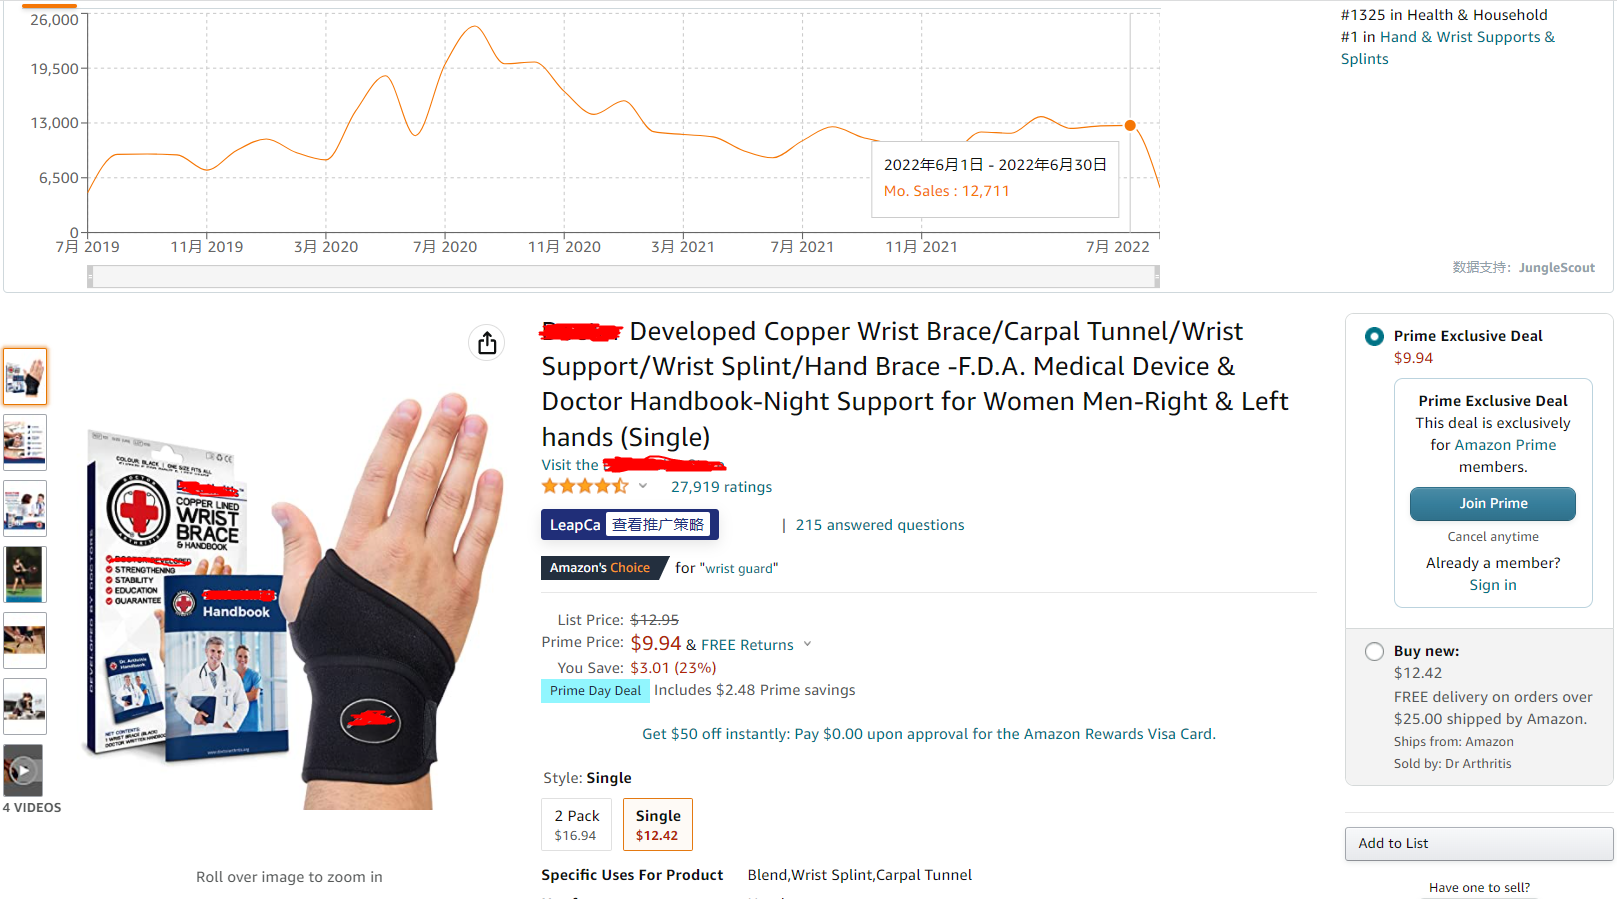This screenshot has height=899, width=1617.
Task: Play the product video thumbnail
Action: (x=24, y=770)
